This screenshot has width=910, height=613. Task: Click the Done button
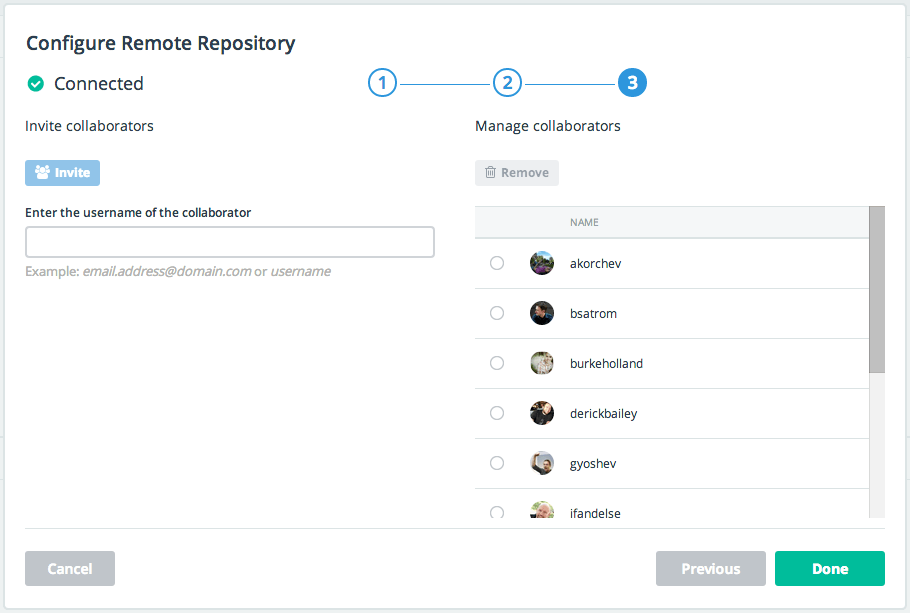tap(829, 568)
